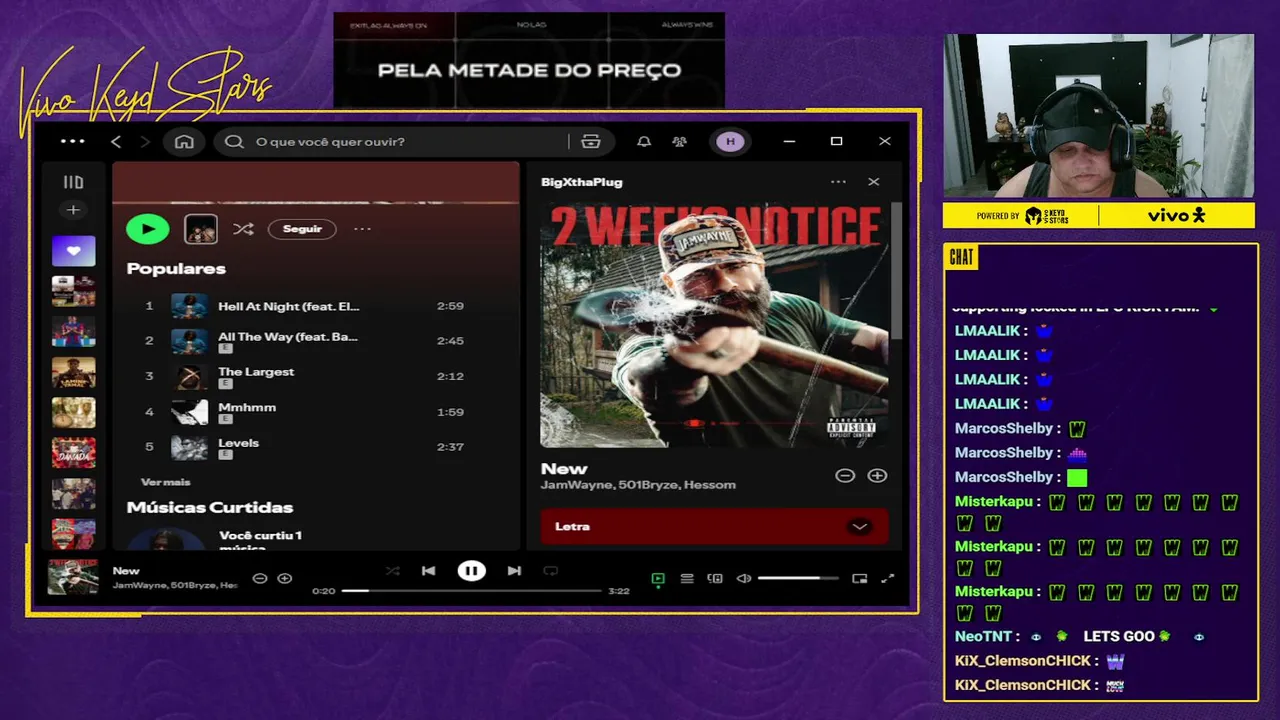Click elapsed time 0:20
This screenshot has height=720, width=1280.
[323, 591]
